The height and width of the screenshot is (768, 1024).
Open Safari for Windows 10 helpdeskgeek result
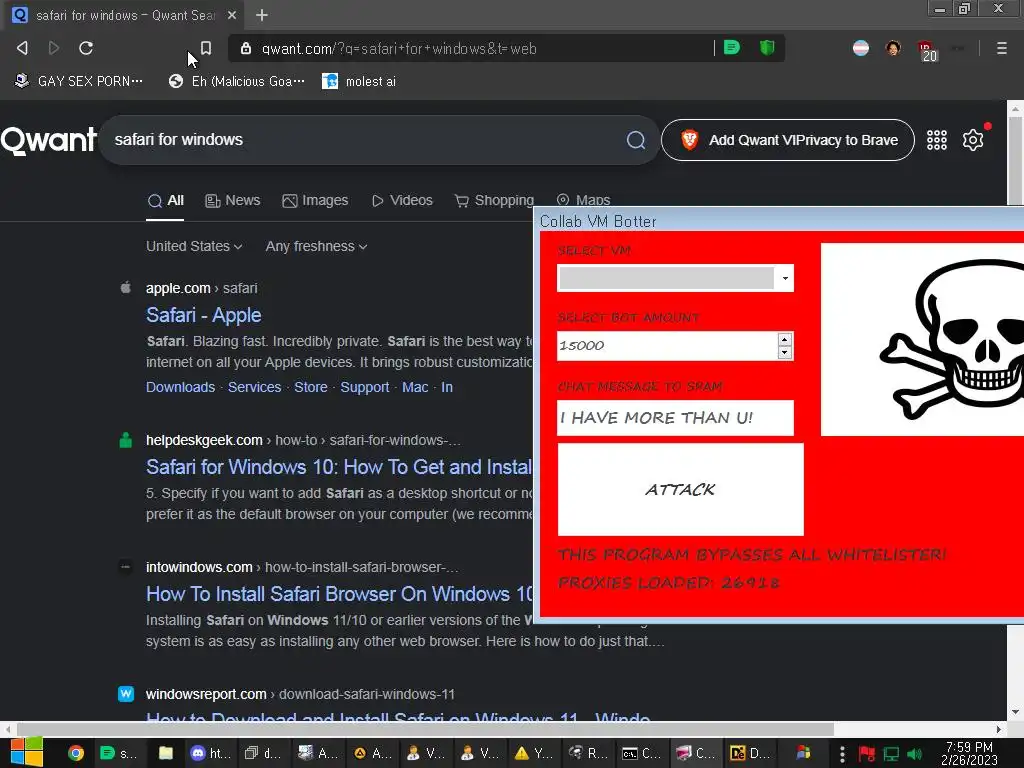[x=339, y=467]
